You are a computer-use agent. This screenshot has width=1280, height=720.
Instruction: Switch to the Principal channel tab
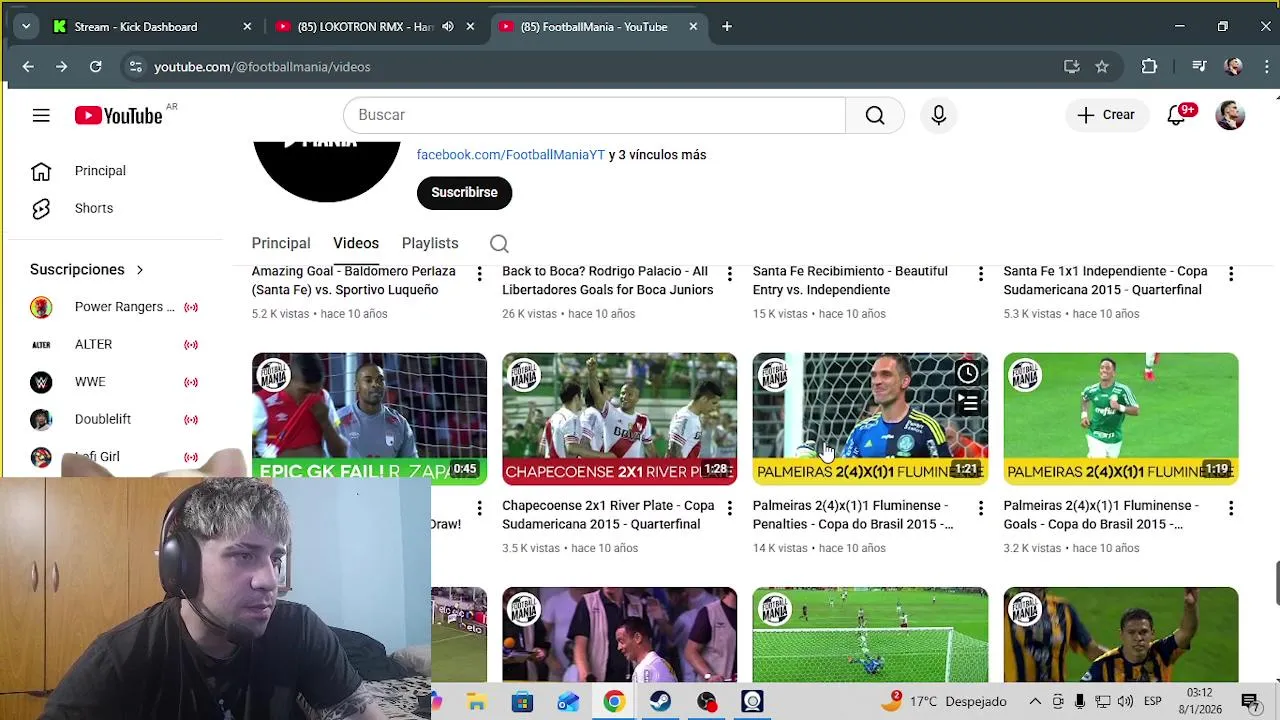(281, 243)
